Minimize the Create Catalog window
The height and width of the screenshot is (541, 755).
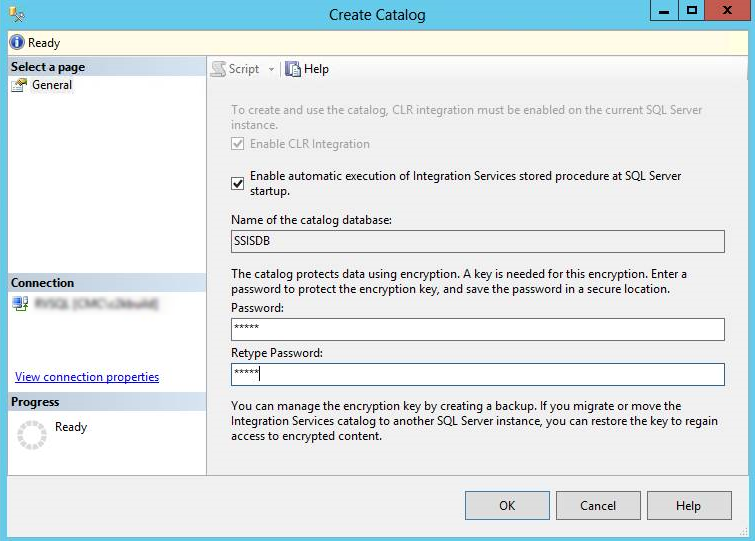[664, 11]
